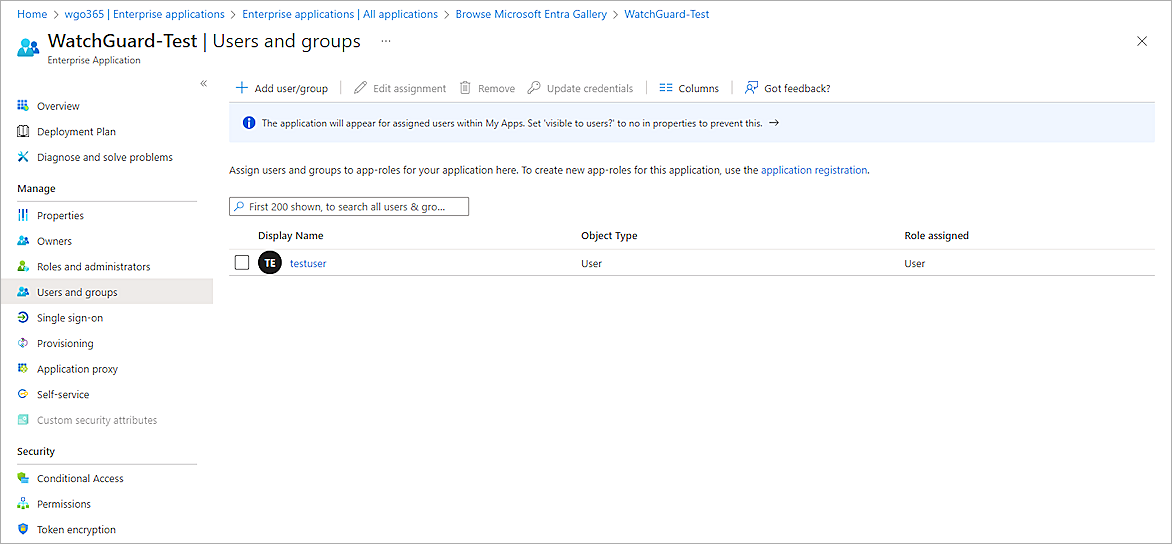
Task: Click the Single sign-on icon
Action: click(x=22, y=318)
